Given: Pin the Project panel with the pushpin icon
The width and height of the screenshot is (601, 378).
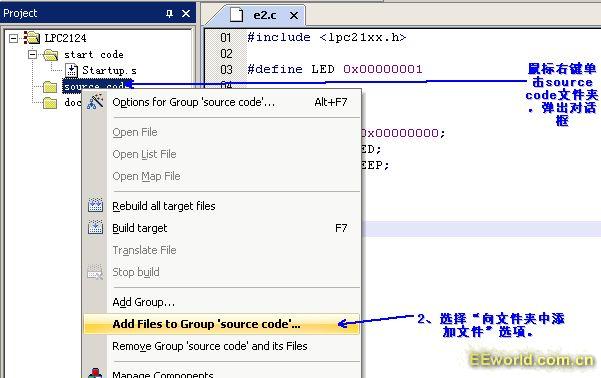Looking at the screenshot, I should 169,13.
